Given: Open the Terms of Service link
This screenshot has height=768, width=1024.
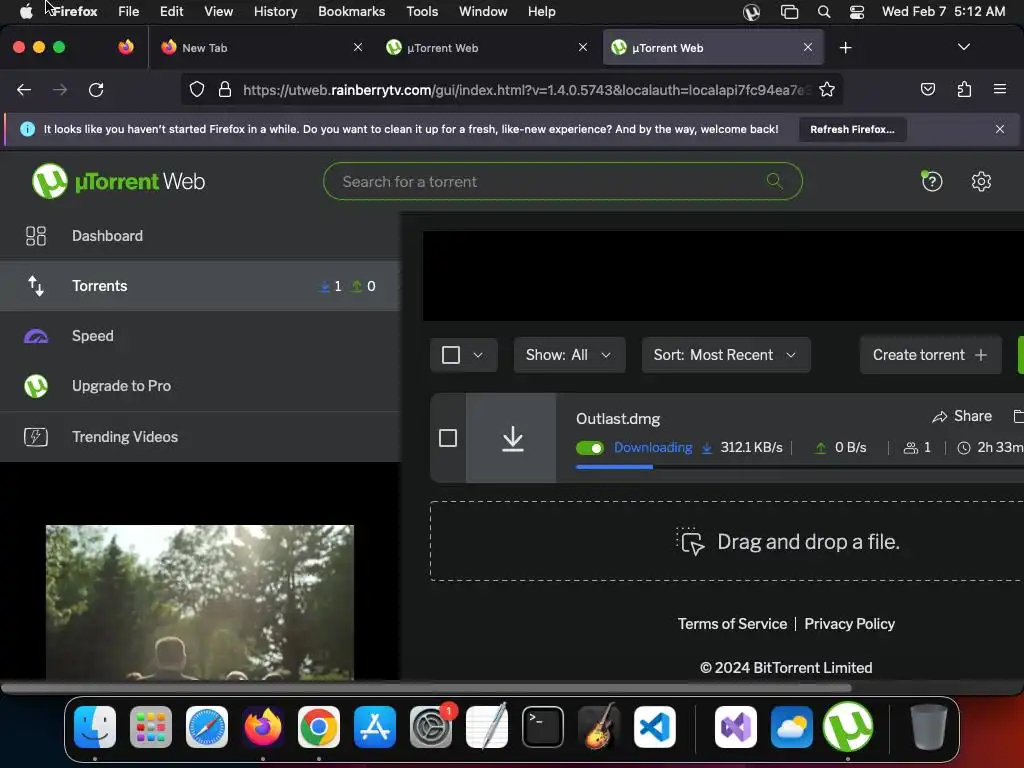Looking at the screenshot, I should (731, 624).
